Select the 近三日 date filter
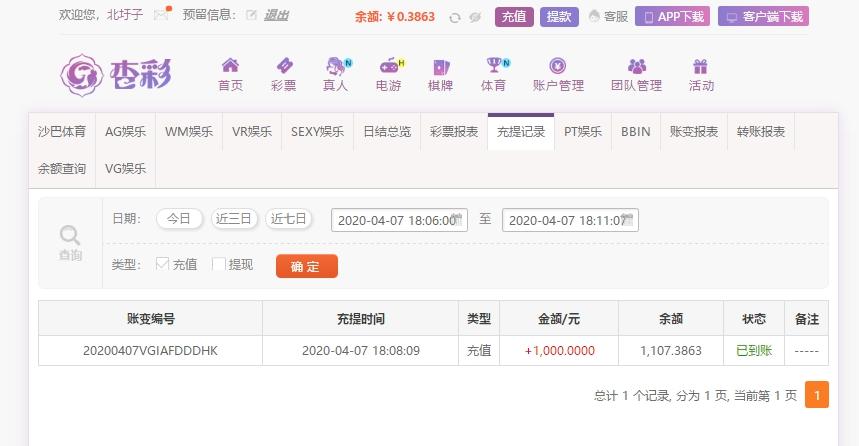This screenshot has height=446, width=859. click(234, 219)
